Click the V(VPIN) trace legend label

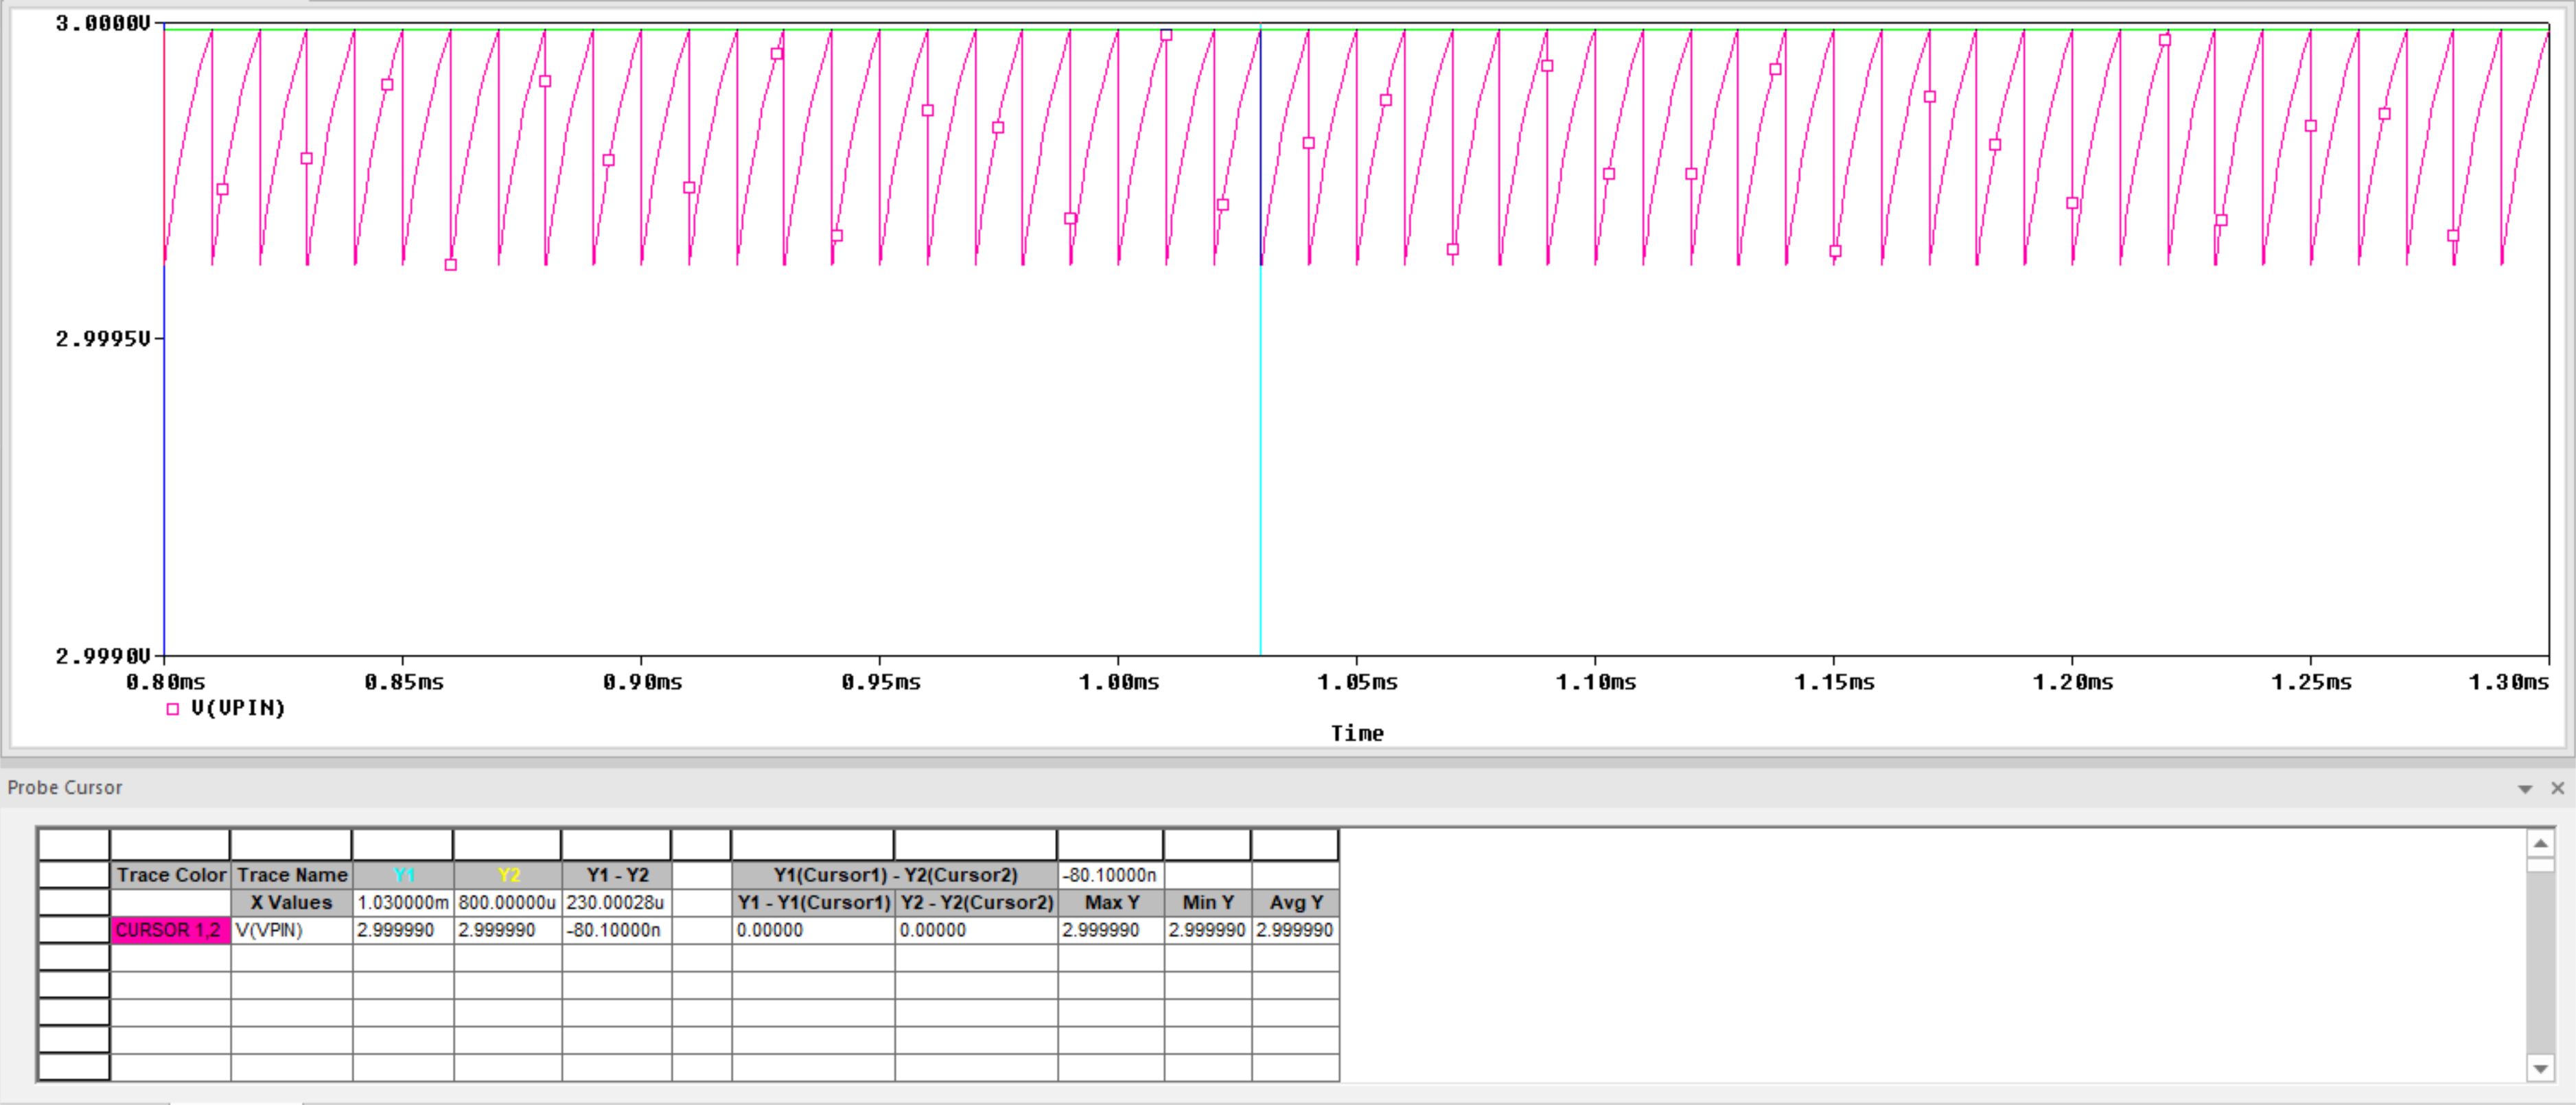pos(238,708)
